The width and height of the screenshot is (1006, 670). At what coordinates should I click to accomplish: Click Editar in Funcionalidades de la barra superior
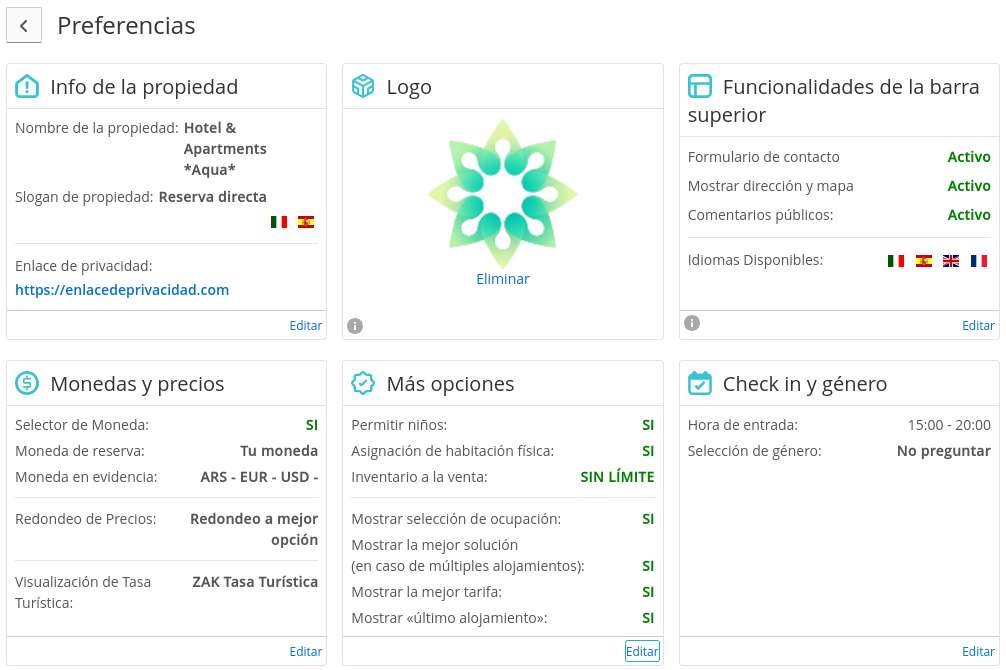(978, 325)
